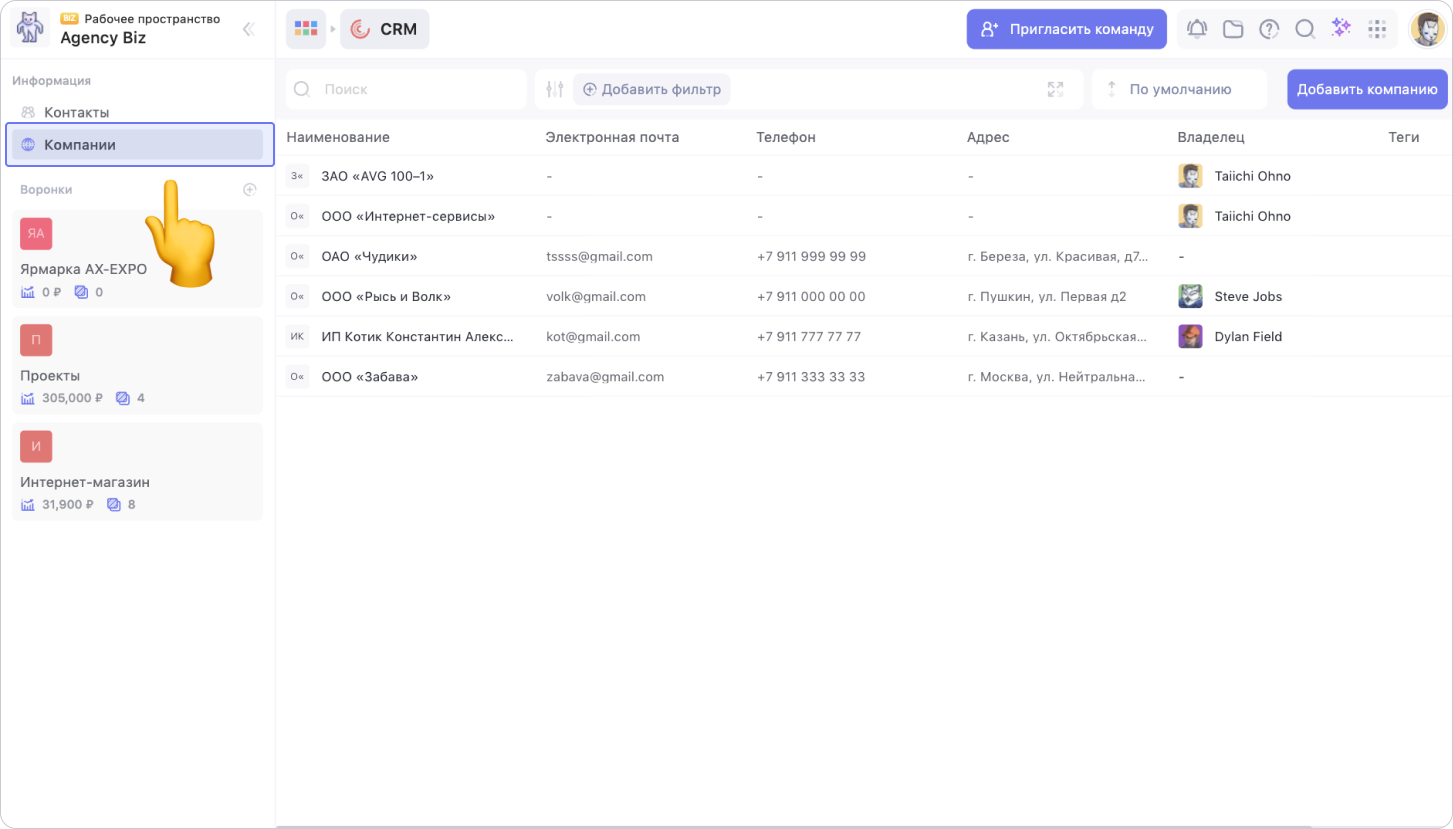The height and width of the screenshot is (829, 1453).
Task: Click the help question mark icon
Action: 1269,29
